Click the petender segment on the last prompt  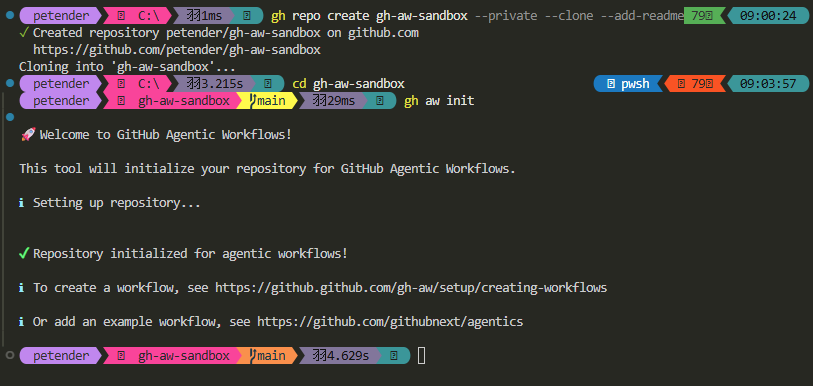pyautogui.click(x=61, y=355)
